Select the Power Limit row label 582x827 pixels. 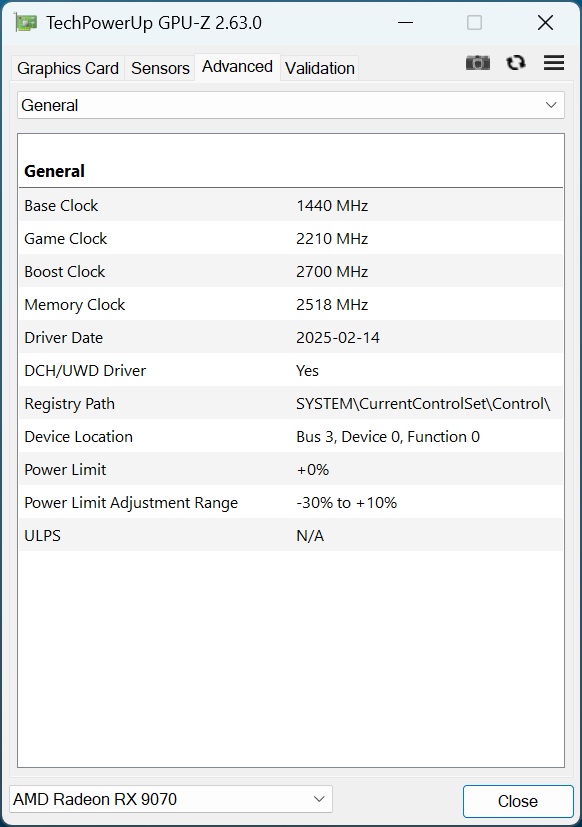65,469
